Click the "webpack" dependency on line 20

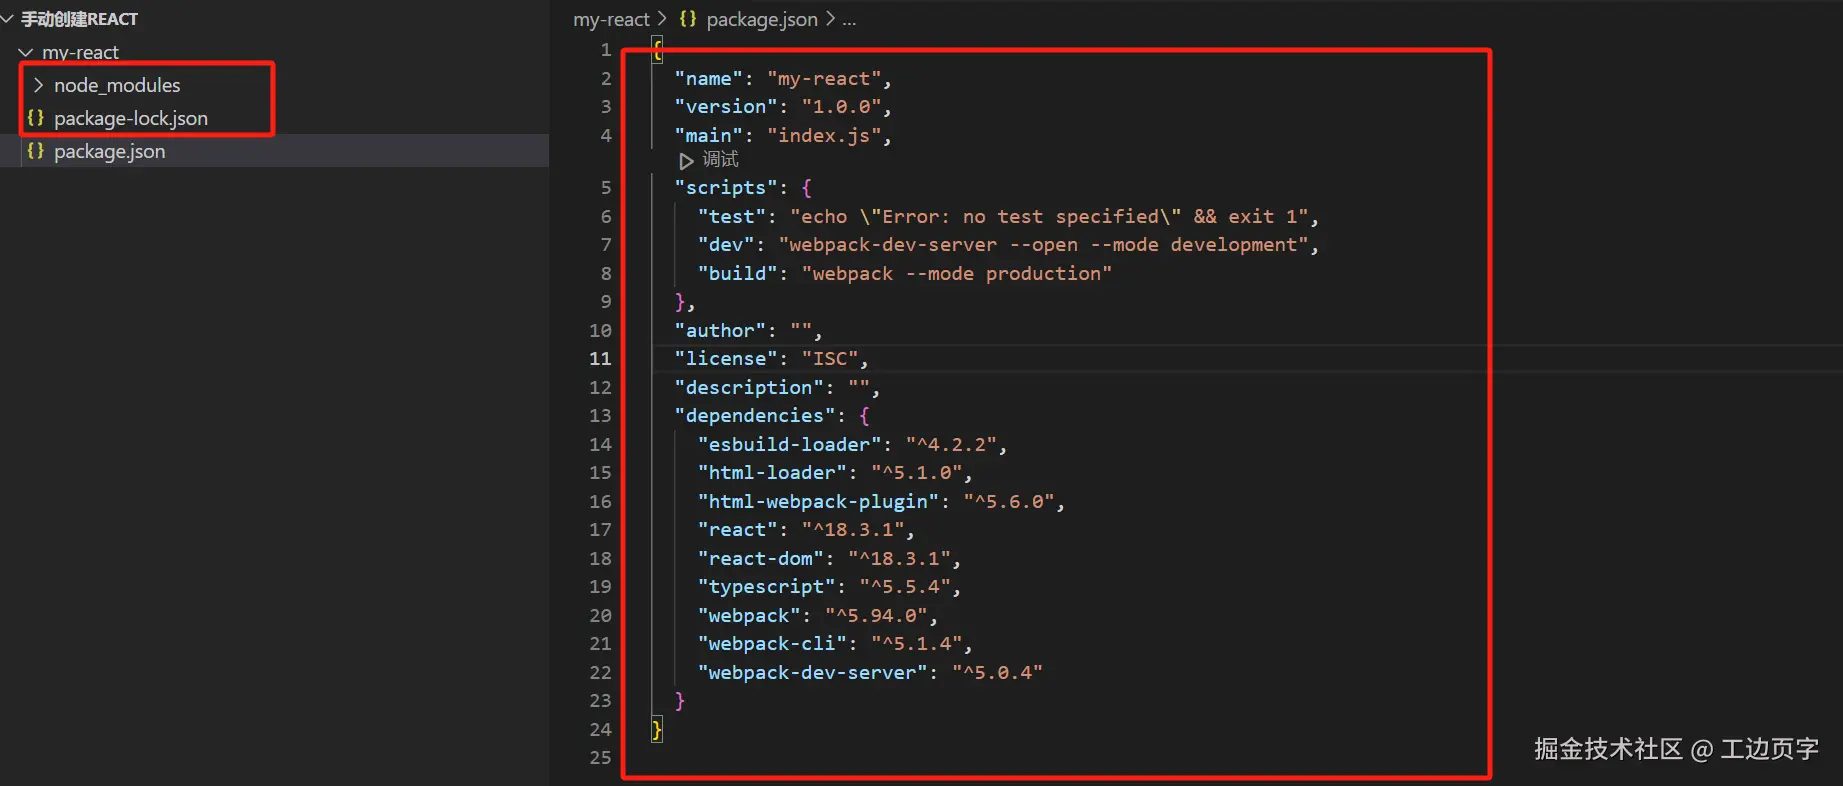749,616
